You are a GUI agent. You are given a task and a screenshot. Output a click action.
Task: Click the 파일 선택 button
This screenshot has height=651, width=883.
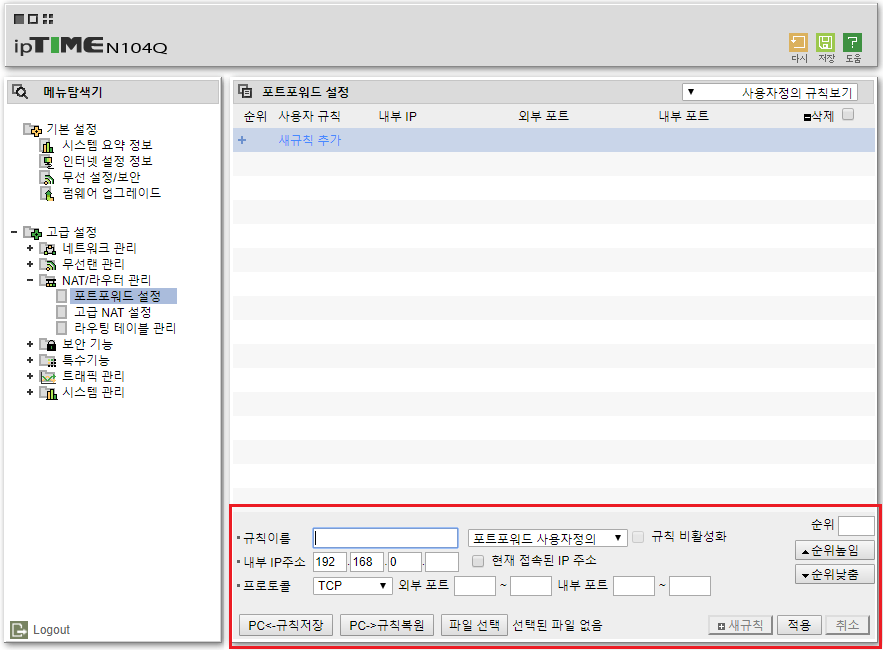(474, 625)
